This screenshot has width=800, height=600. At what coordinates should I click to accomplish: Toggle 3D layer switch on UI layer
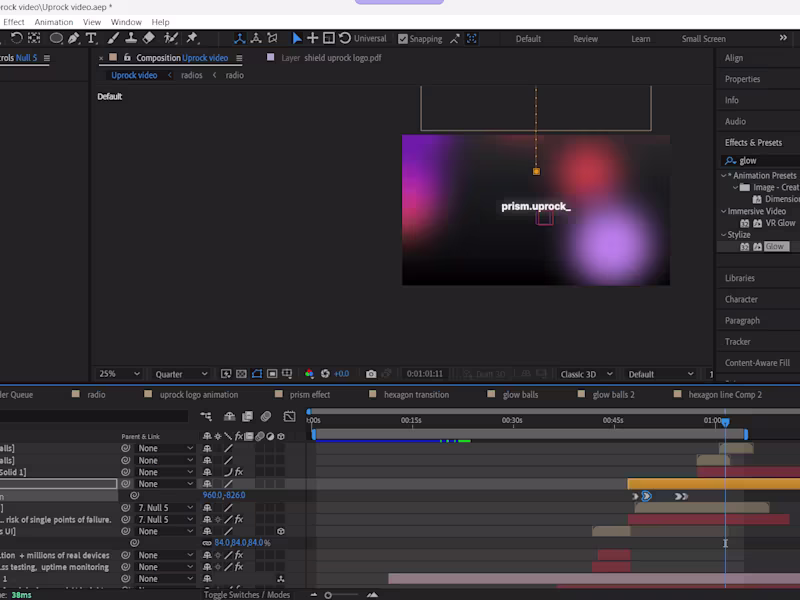tap(281, 531)
